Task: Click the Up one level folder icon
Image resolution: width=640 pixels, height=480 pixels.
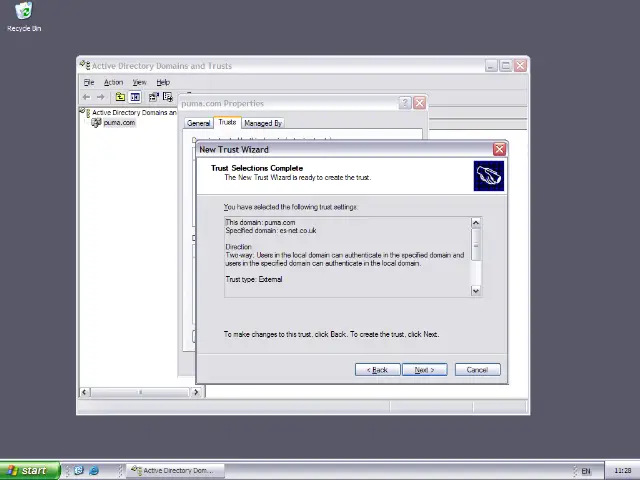Action: [x=120, y=97]
